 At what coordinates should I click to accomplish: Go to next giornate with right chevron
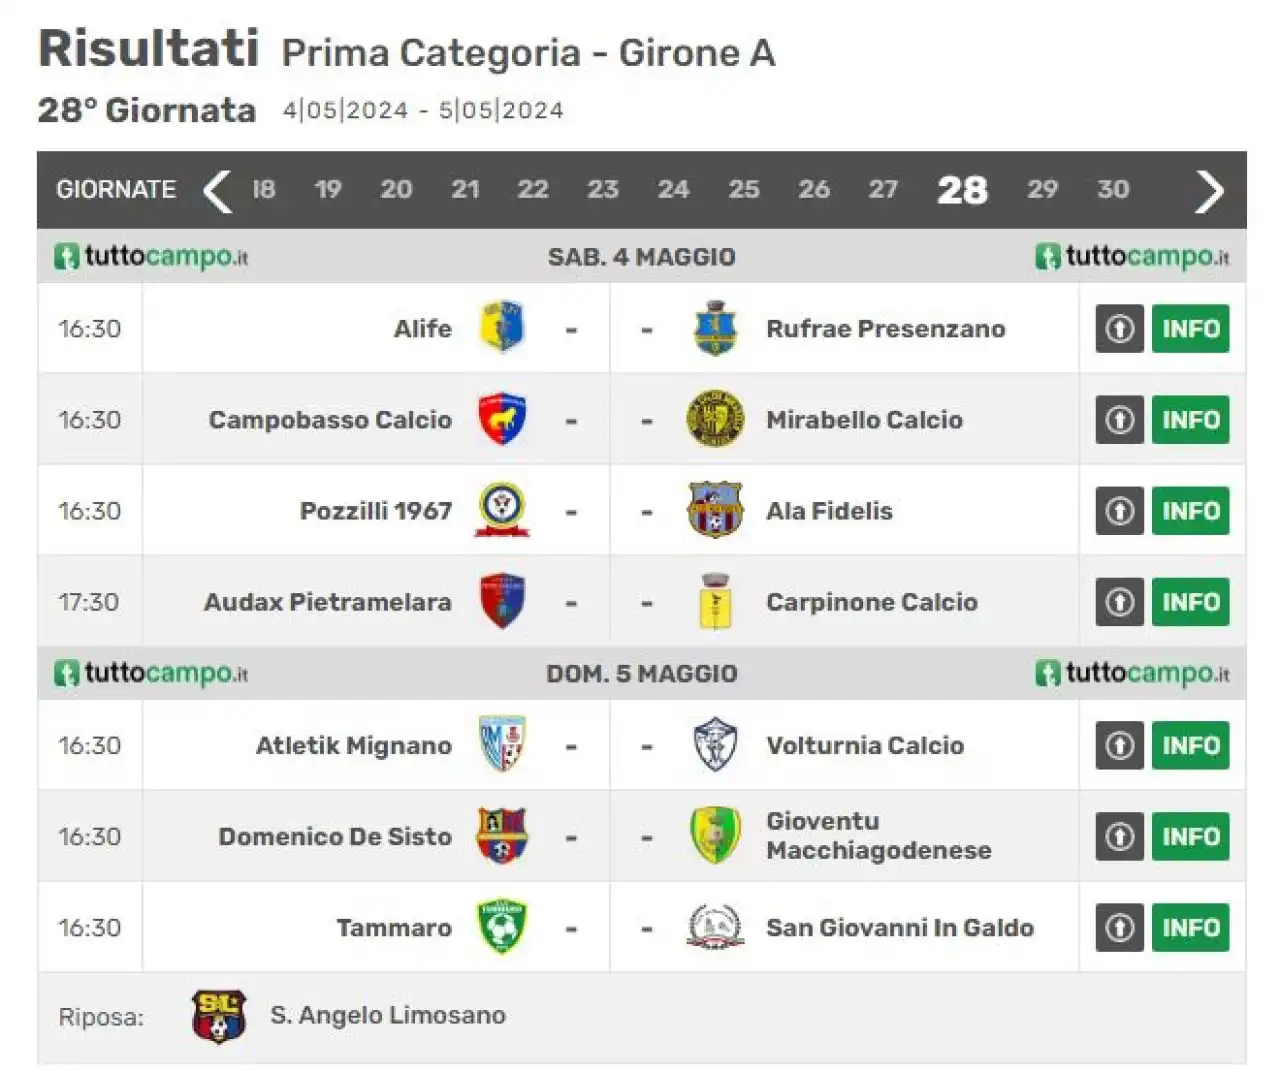[1209, 190]
